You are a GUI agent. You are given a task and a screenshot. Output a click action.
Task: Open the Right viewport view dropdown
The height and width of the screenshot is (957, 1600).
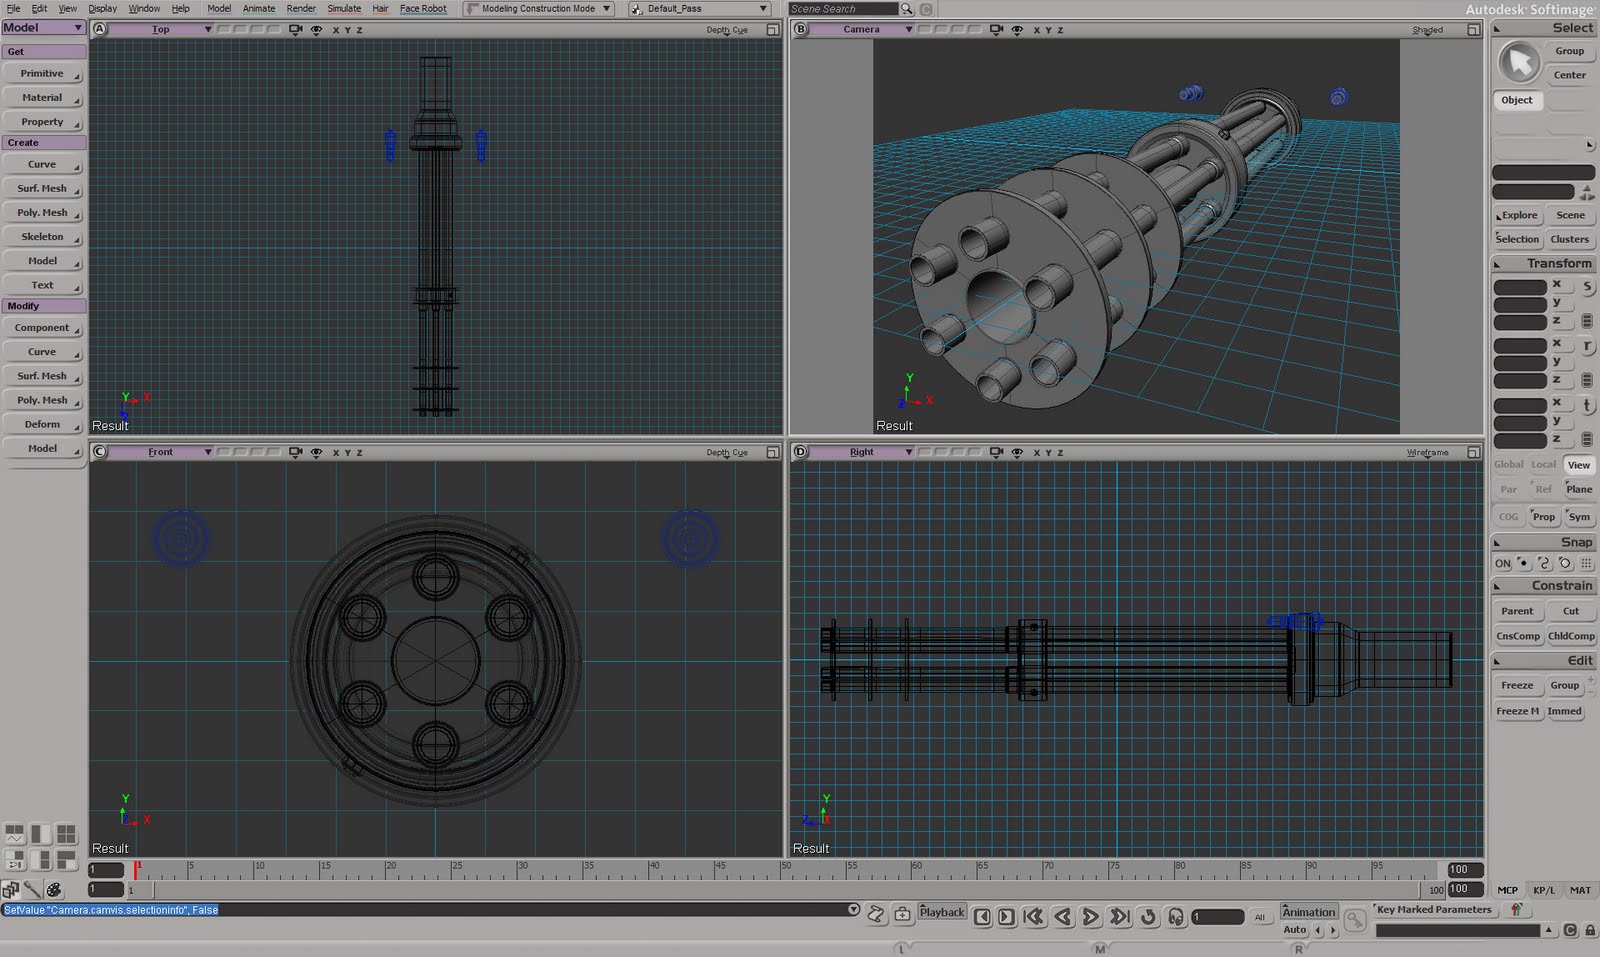click(862, 452)
